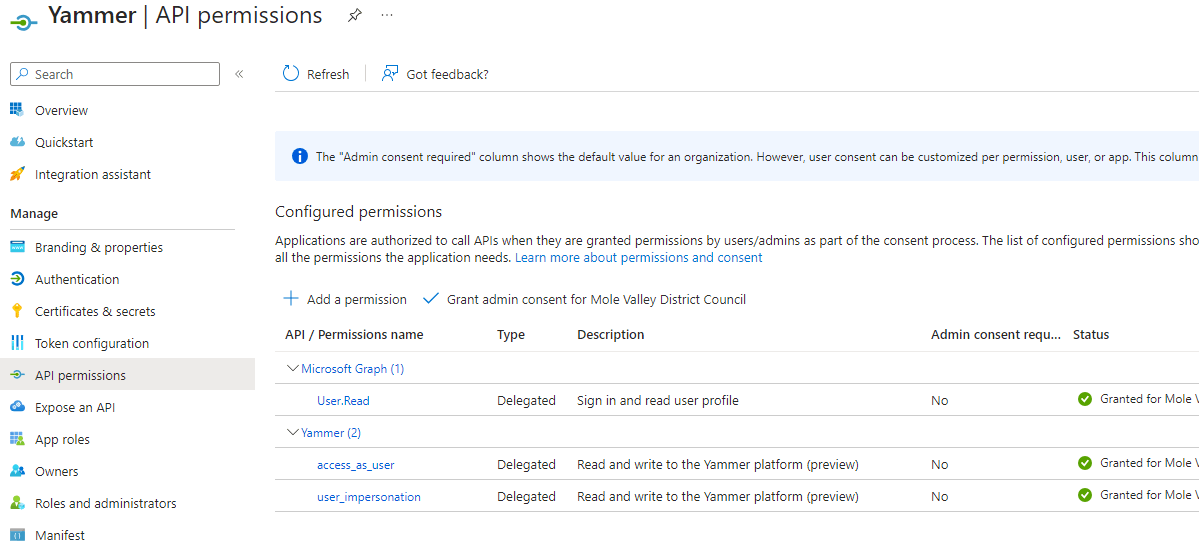Open the more options ellipsis menu
This screenshot has width=1199, height=549.
[387, 15]
